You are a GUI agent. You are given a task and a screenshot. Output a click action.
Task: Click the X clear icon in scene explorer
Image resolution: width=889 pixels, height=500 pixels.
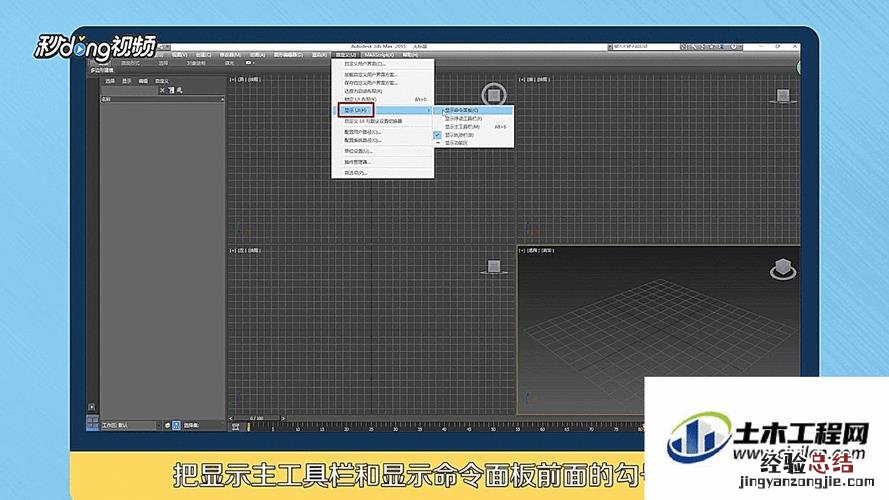164,91
